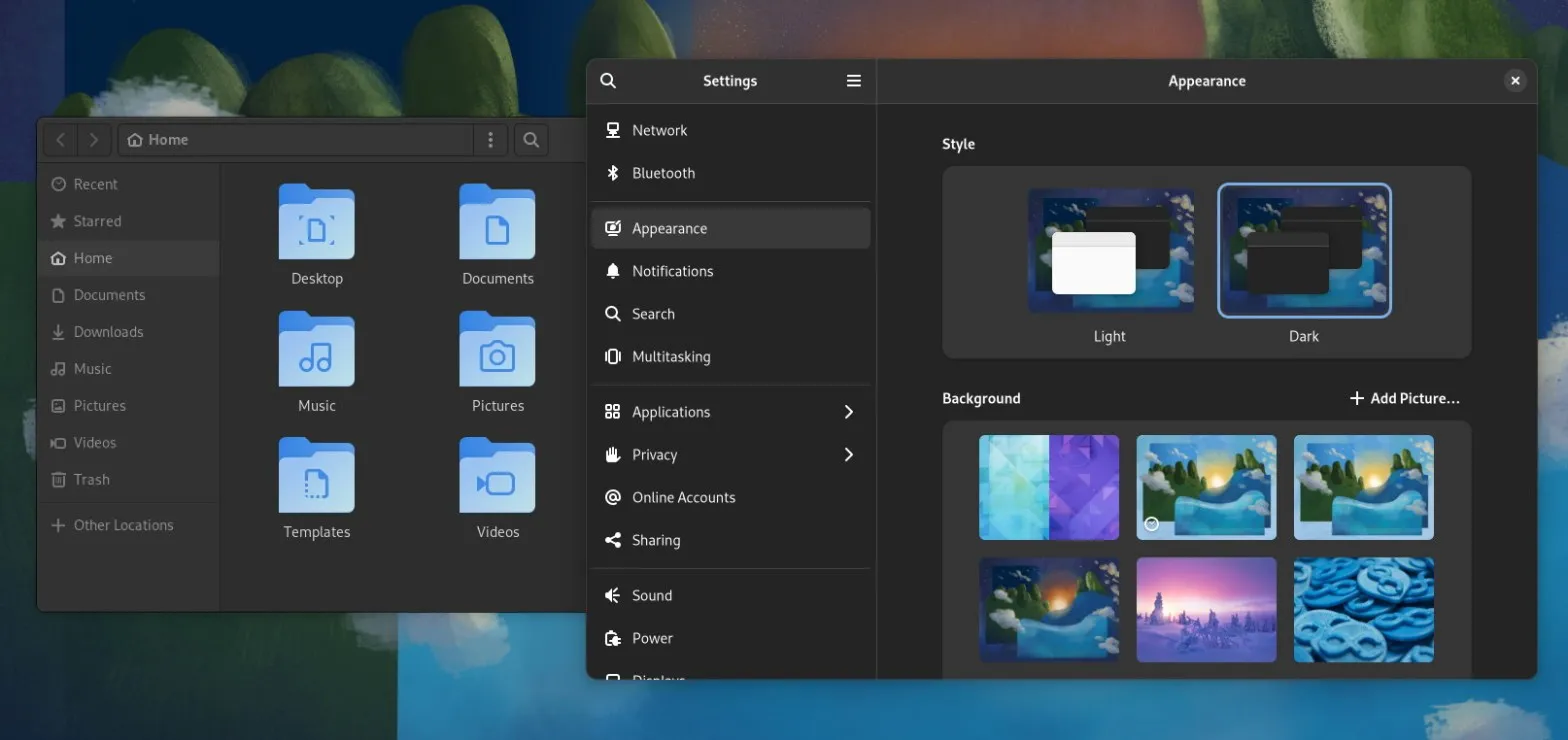1568x740 pixels.
Task: Select the purple winter landscape wallpaper
Action: click(x=1206, y=610)
